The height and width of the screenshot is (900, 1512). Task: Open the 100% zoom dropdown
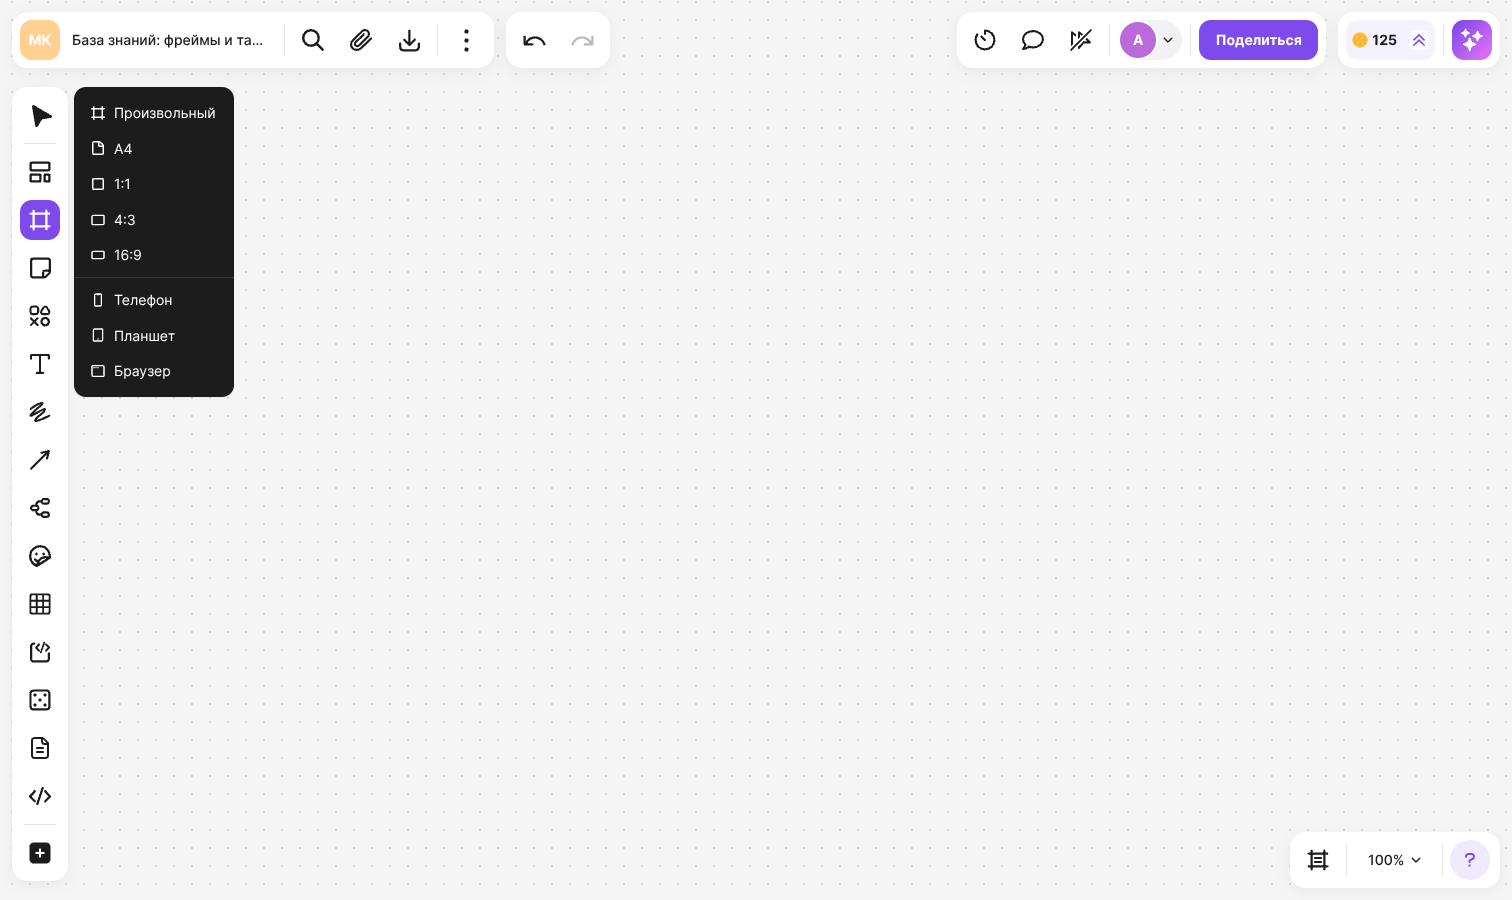[1394, 860]
